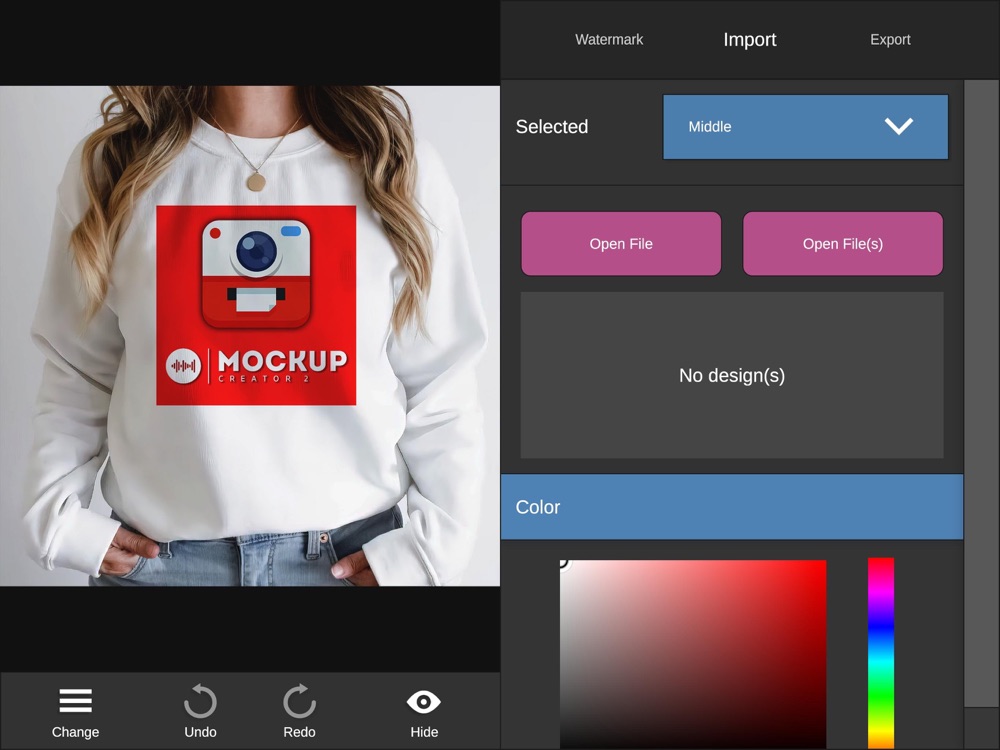Click the "Selected" label text
This screenshot has width=1000, height=750.
[552, 126]
